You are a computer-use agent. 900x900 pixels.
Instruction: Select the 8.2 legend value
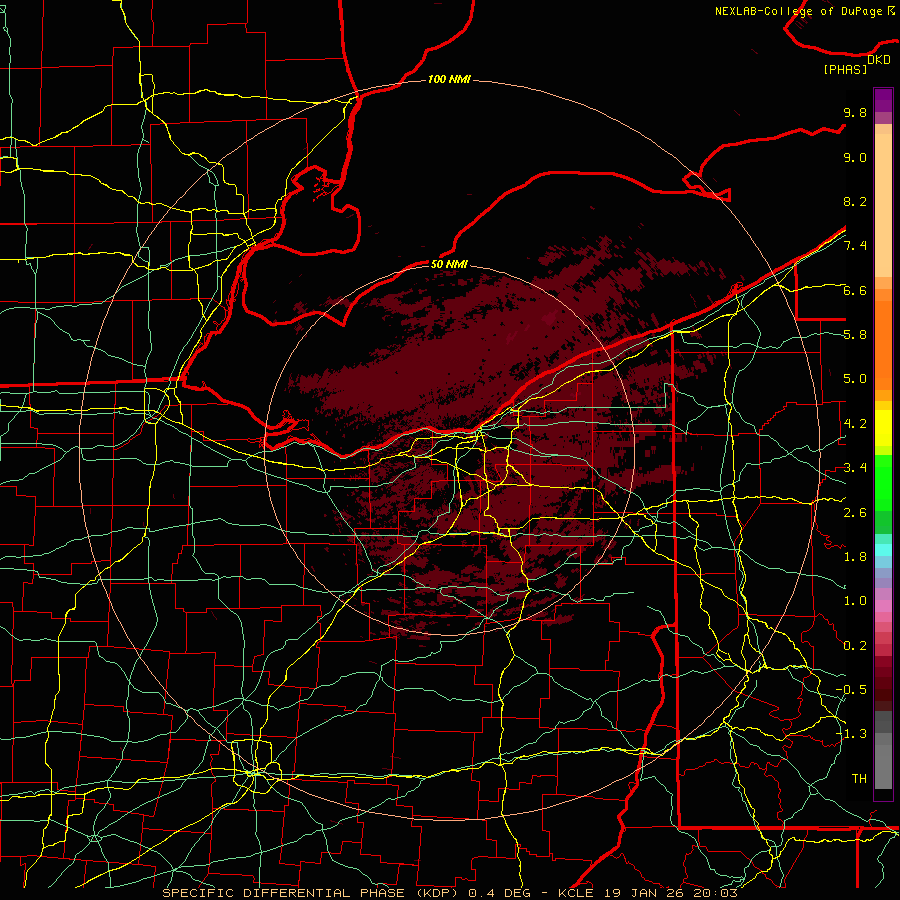point(855,201)
